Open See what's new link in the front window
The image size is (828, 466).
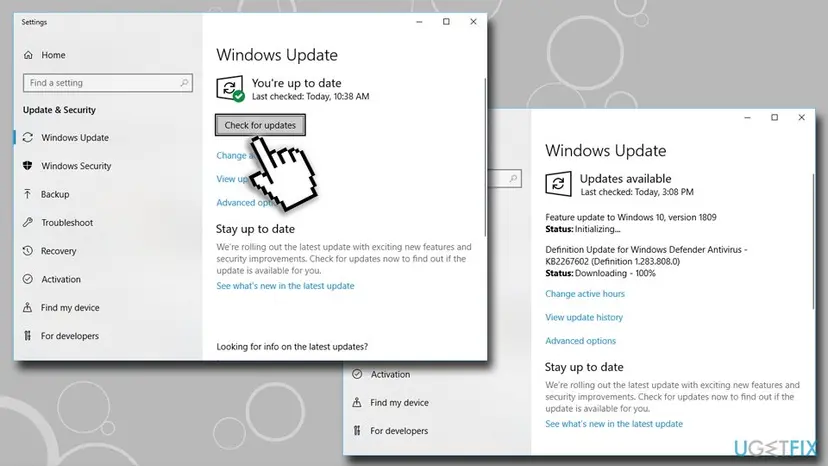285,286
